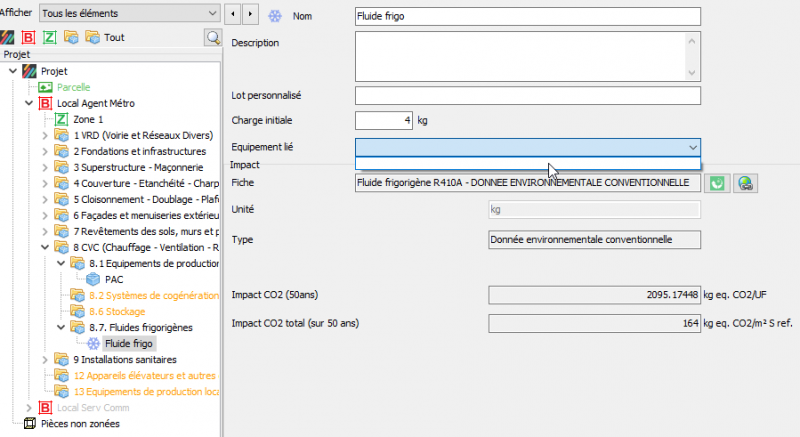This screenshot has width=800, height=437.
Task: Click the Lot personnalisé text field
Action: (528, 95)
